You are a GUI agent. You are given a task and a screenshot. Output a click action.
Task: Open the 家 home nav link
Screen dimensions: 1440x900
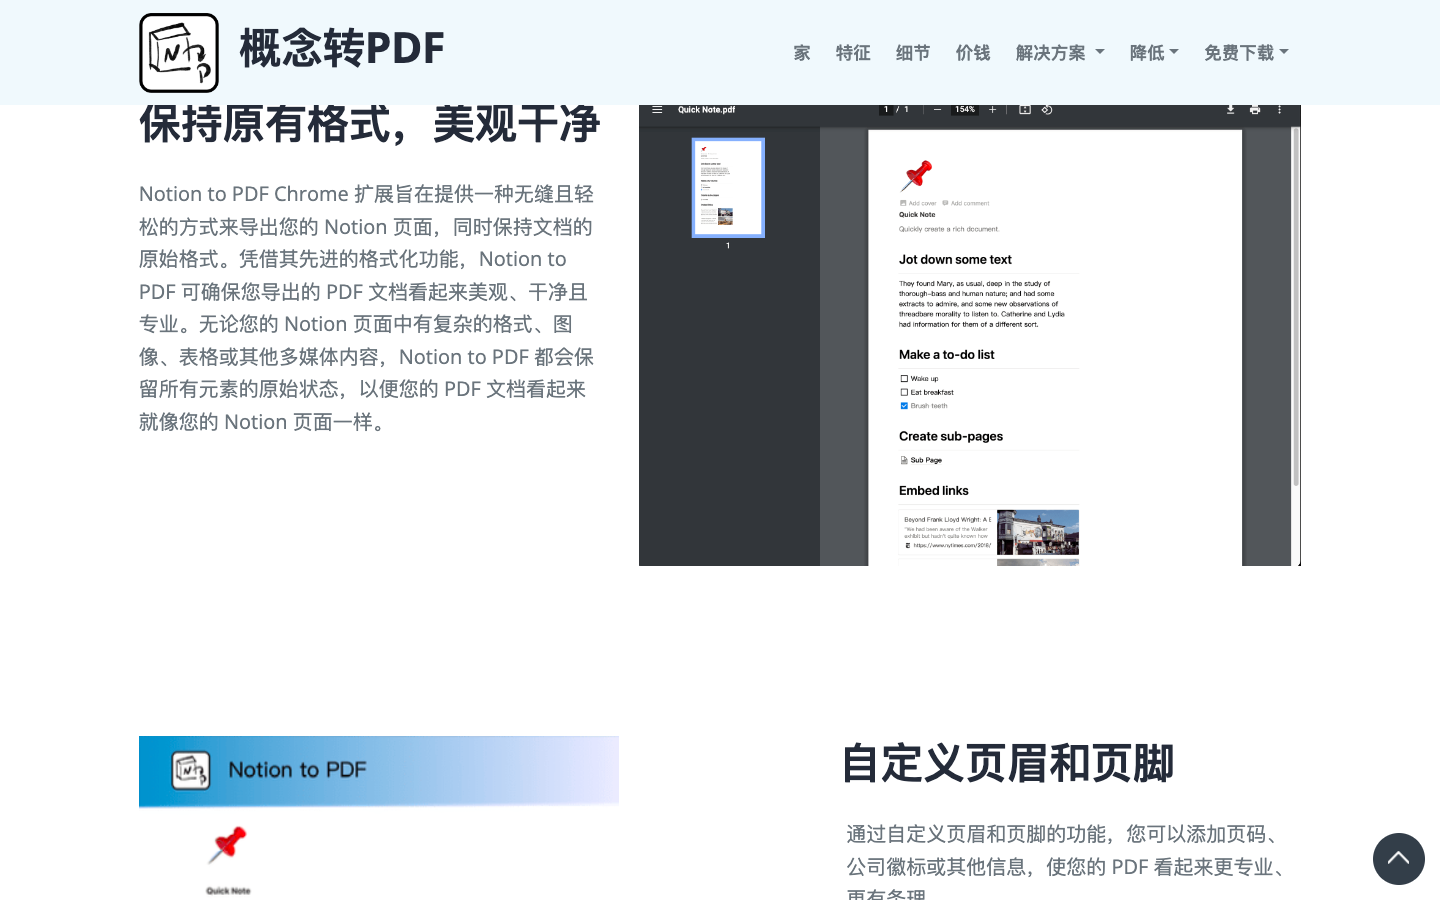tap(802, 53)
